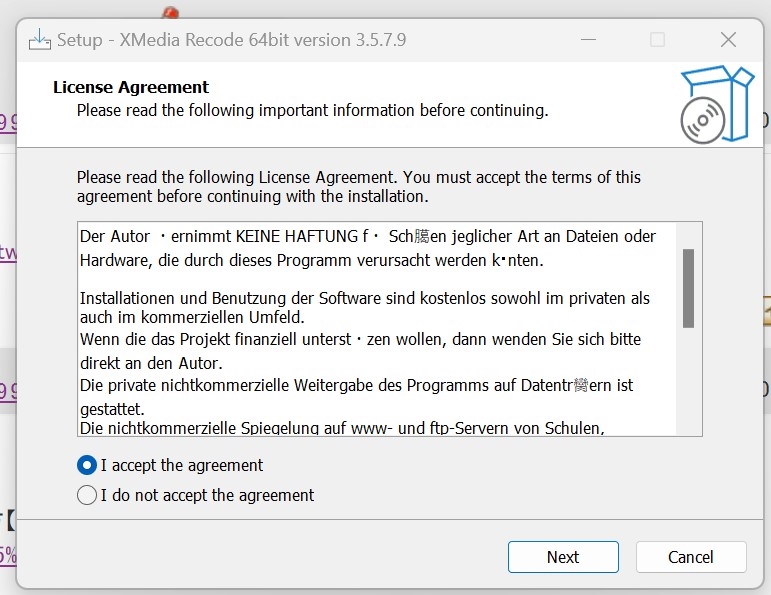This screenshot has width=771, height=595.
Task: Click the window title "Setup - XMedia Recode"
Action: pos(231,40)
